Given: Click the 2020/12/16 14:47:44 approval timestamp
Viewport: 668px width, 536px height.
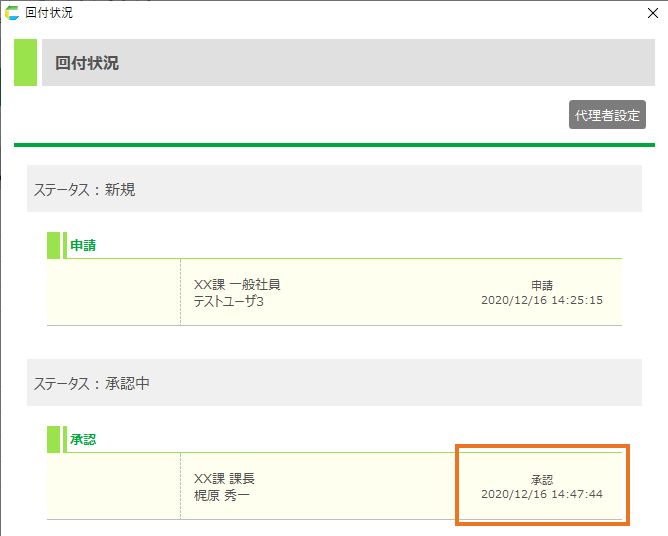Looking at the screenshot, I should pyautogui.click(x=541, y=495).
